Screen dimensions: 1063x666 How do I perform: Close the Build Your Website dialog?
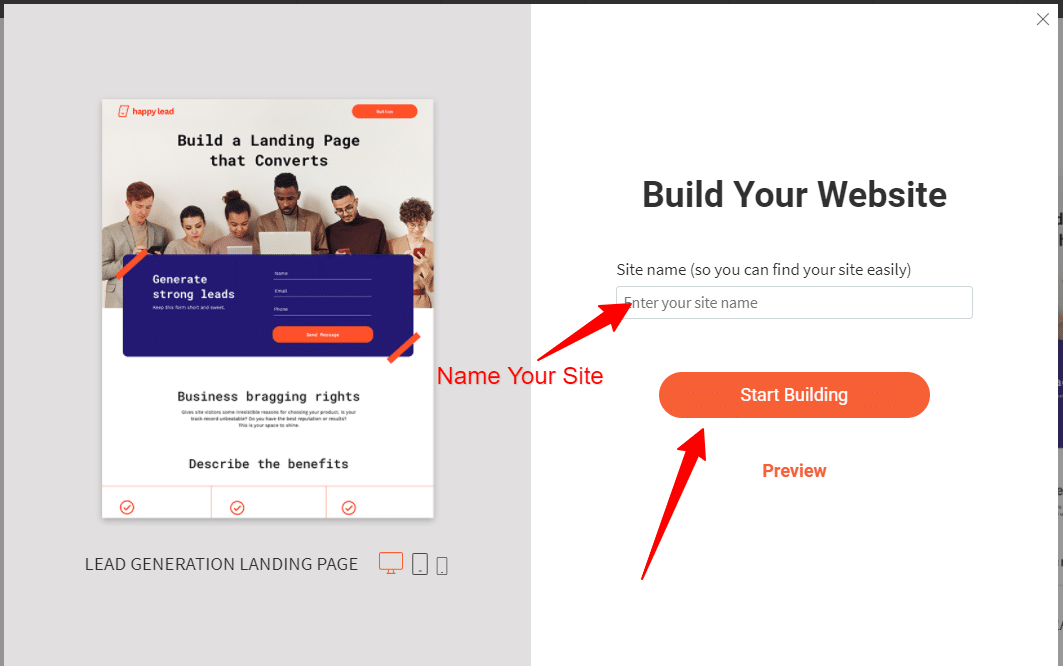click(1043, 20)
